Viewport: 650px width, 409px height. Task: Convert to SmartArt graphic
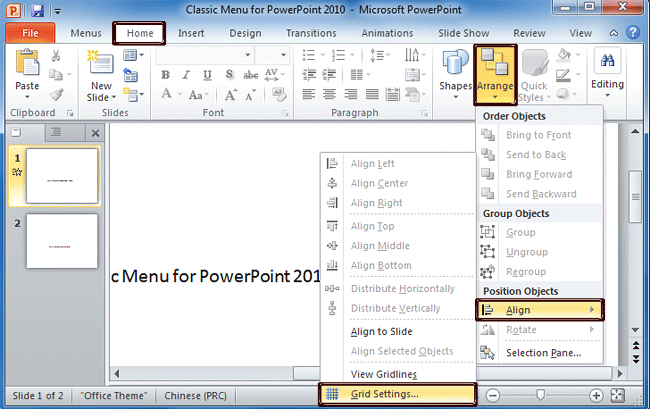pyautogui.click(x=415, y=95)
